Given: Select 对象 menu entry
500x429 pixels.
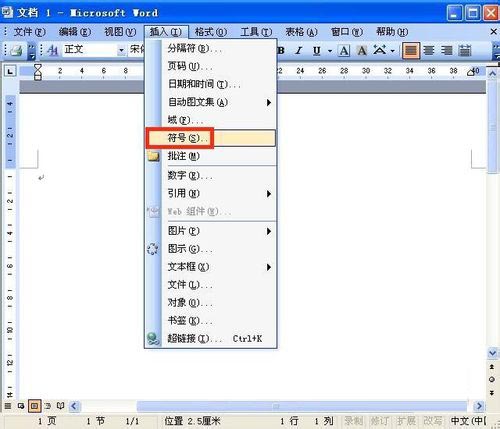Looking at the screenshot, I should [211, 303].
